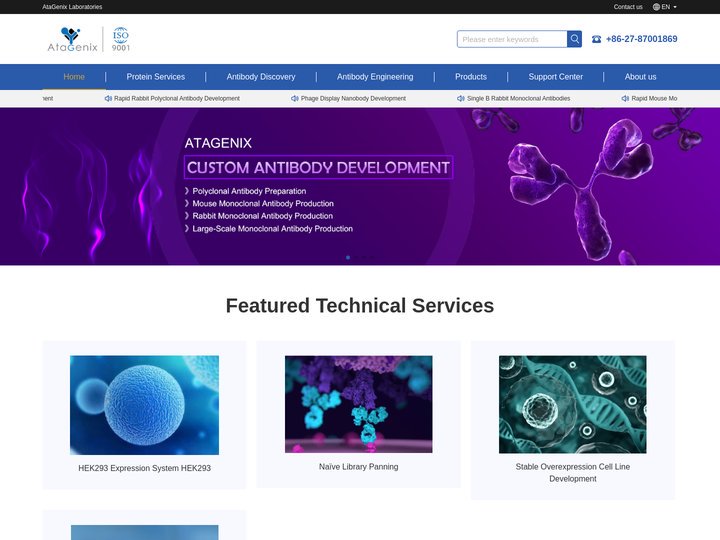The image size is (720, 540).
Task: Click speaker icon before Rapid Rabbit Polyclonal
Action: [x=108, y=98]
